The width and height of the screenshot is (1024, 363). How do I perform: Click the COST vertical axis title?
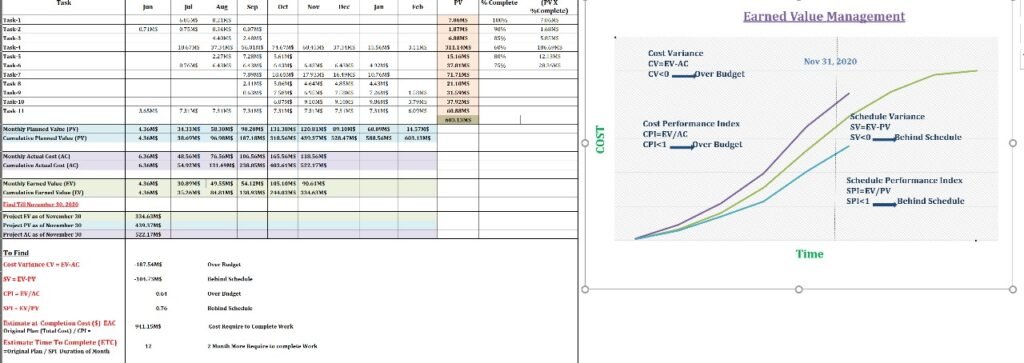[601, 140]
